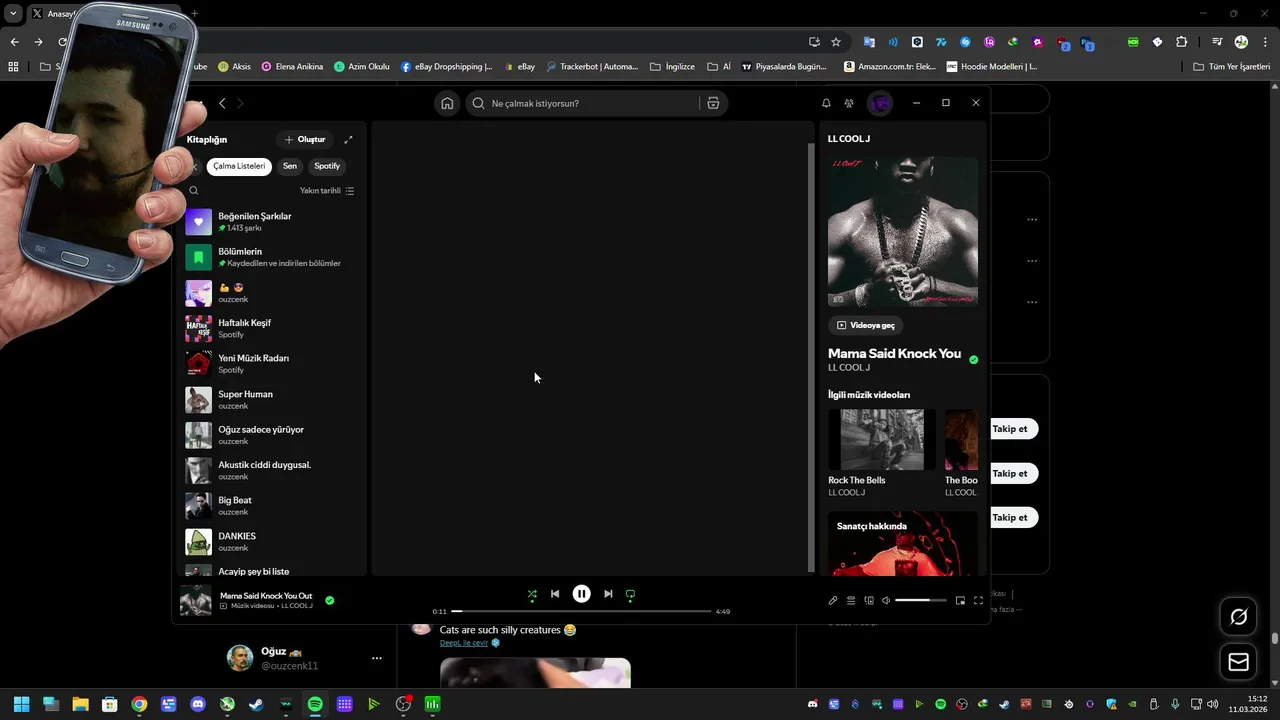
Task: Open Friend Activity icon in Spotify header
Action: [x=849, y=103]
